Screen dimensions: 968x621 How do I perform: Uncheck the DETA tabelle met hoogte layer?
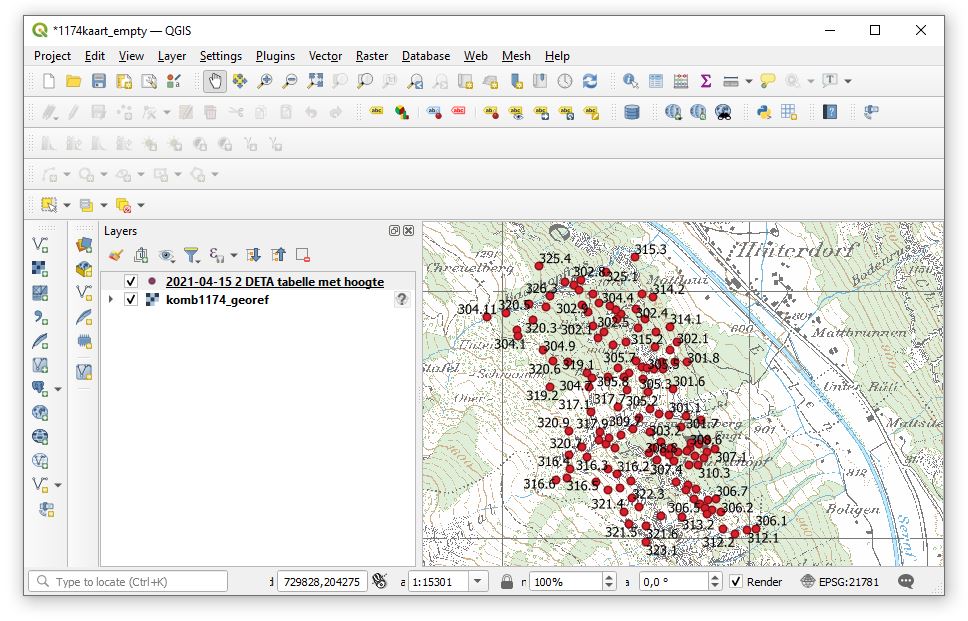click(x=131, y=282)
